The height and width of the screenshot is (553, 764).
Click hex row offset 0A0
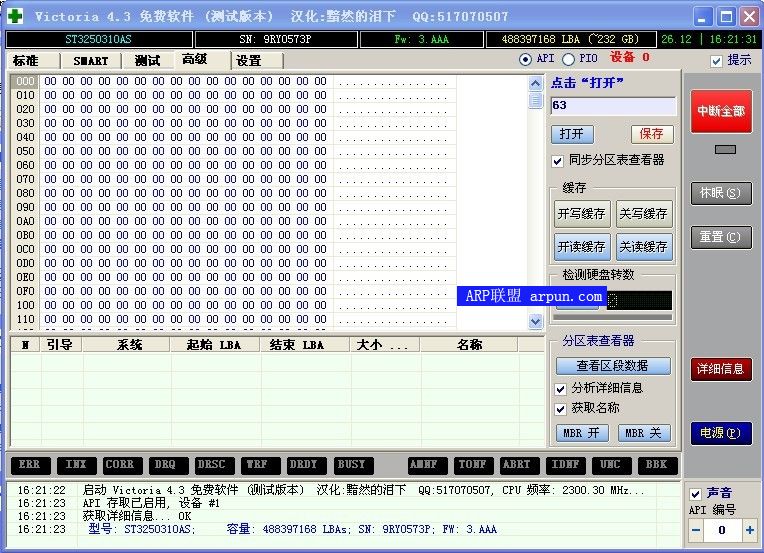coord(25,221)
